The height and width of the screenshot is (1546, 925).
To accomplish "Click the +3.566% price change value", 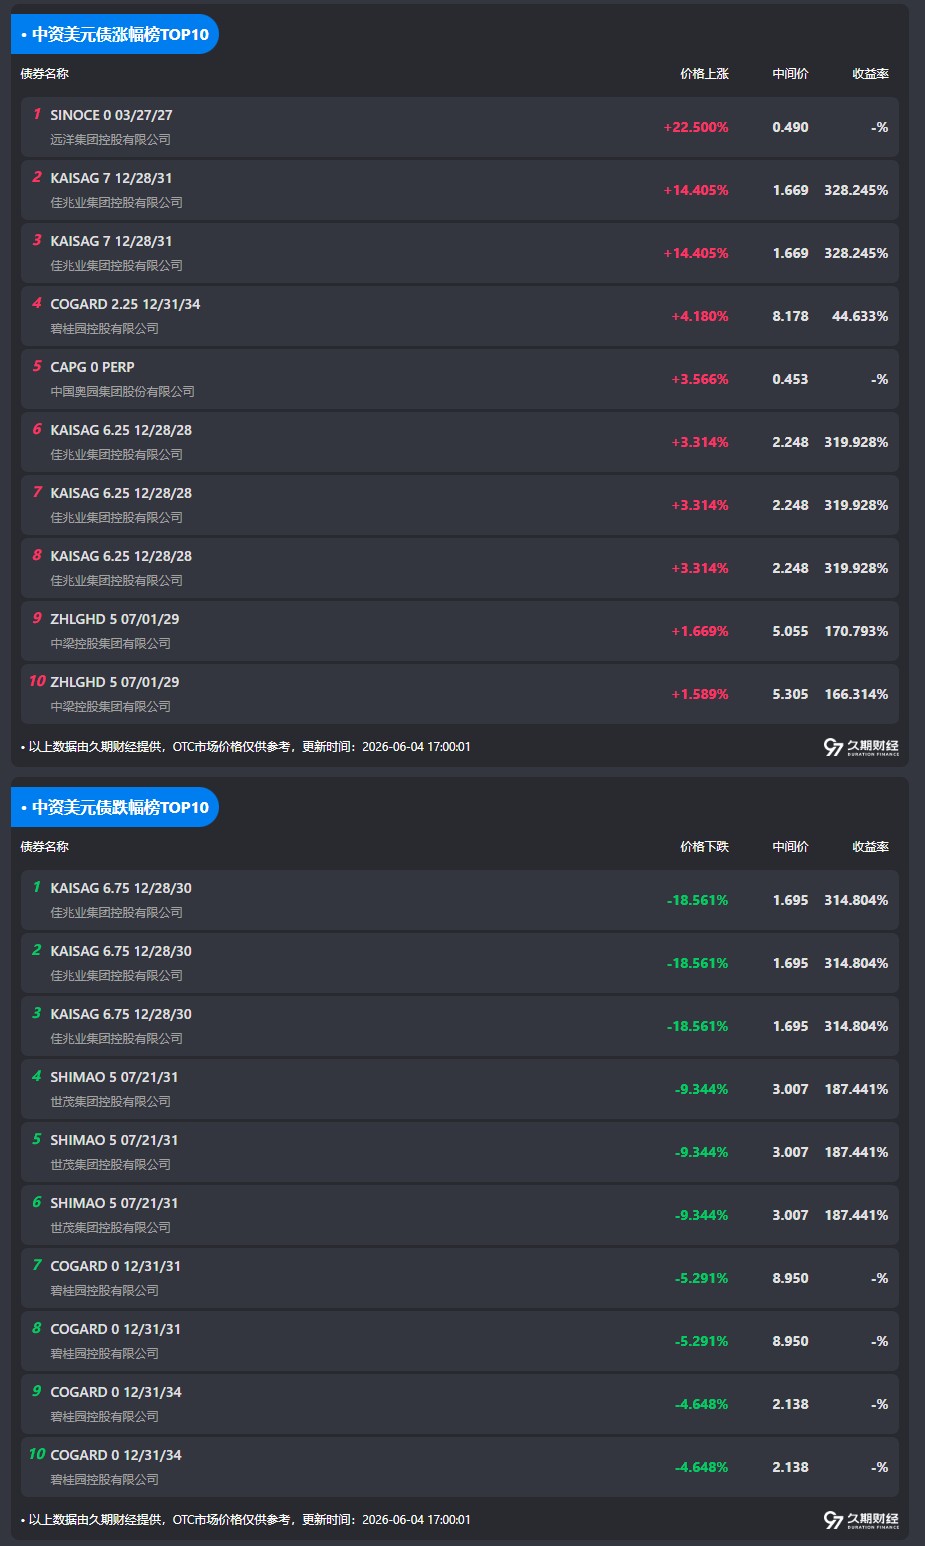I will [x=700, y=379].
